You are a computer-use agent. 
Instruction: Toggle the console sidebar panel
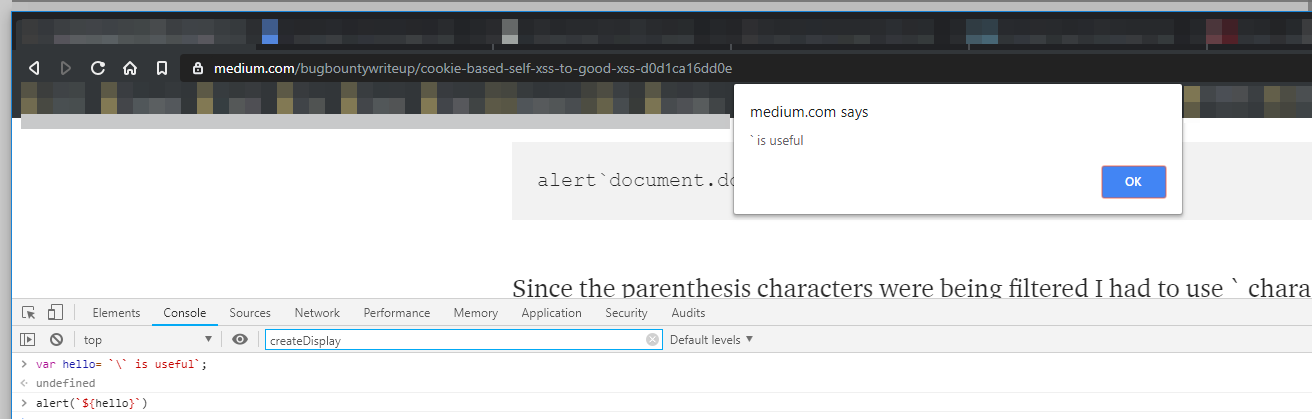point(28,340)
